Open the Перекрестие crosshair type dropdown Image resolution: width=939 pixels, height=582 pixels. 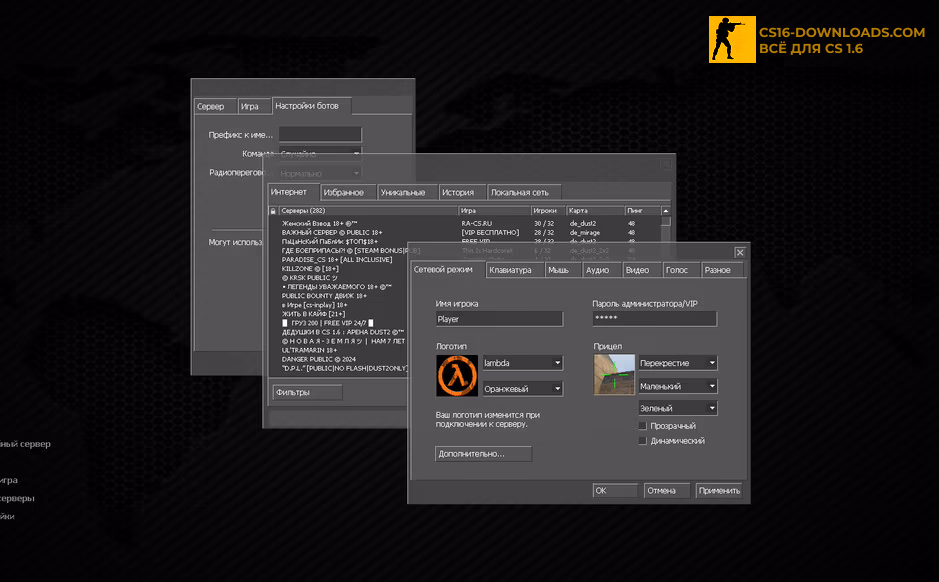click(678, 363)
